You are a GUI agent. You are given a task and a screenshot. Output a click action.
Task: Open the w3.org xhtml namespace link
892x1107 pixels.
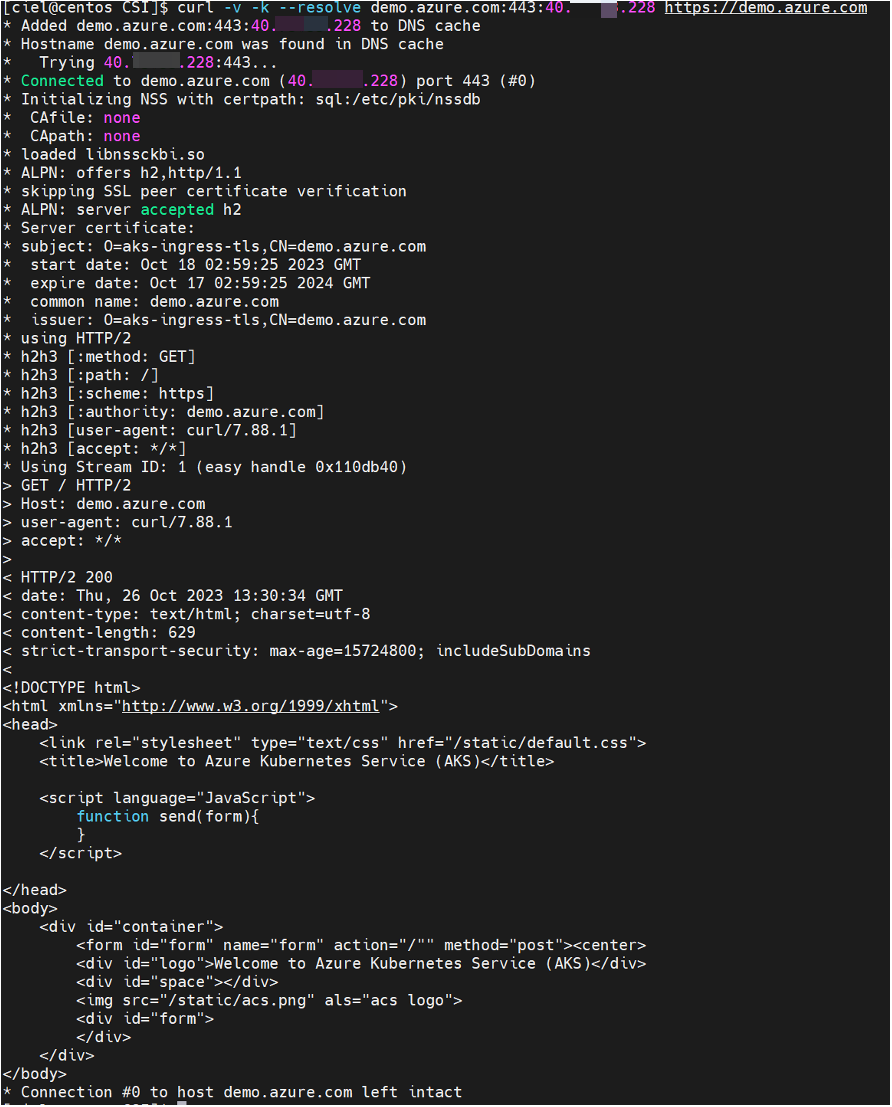pyautogui.click(x=250, y=706)
